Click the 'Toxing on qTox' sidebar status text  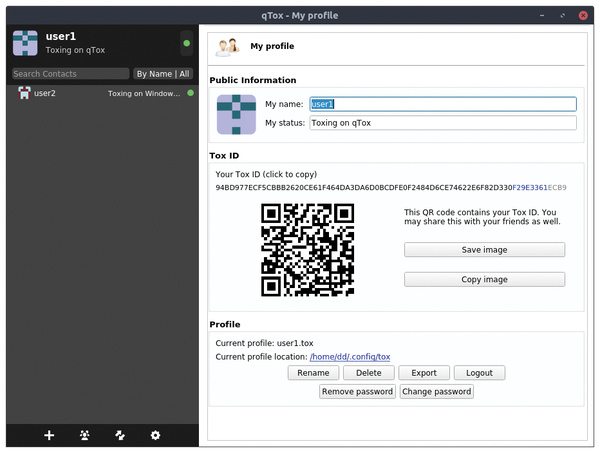click(x=75, y=50)
